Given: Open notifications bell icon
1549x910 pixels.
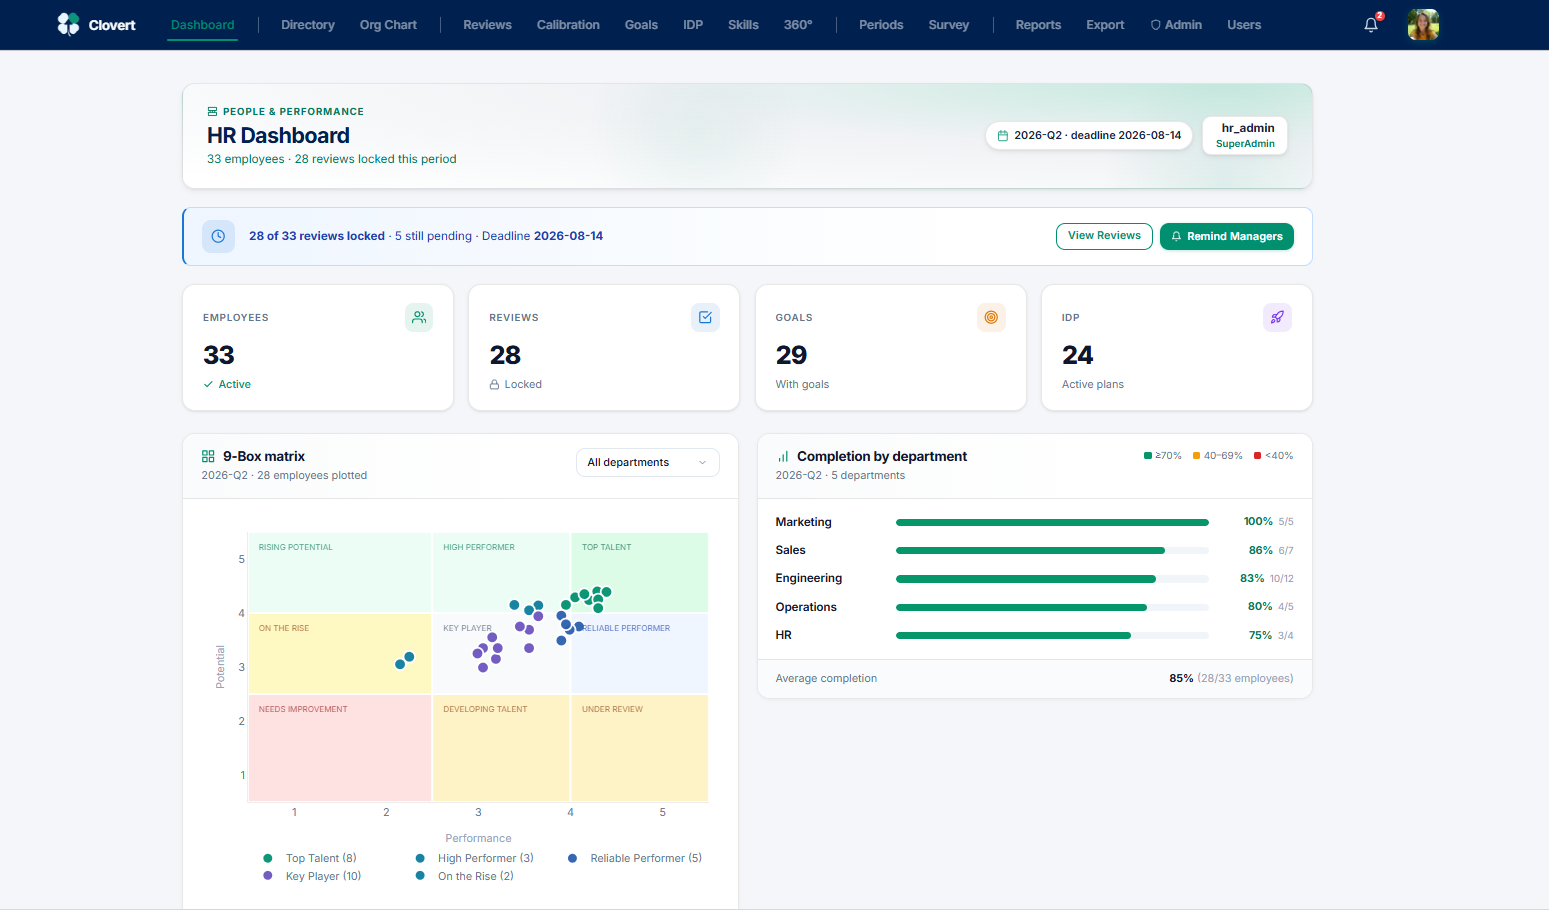Looking at the screenshot, I should (1371, 25).
